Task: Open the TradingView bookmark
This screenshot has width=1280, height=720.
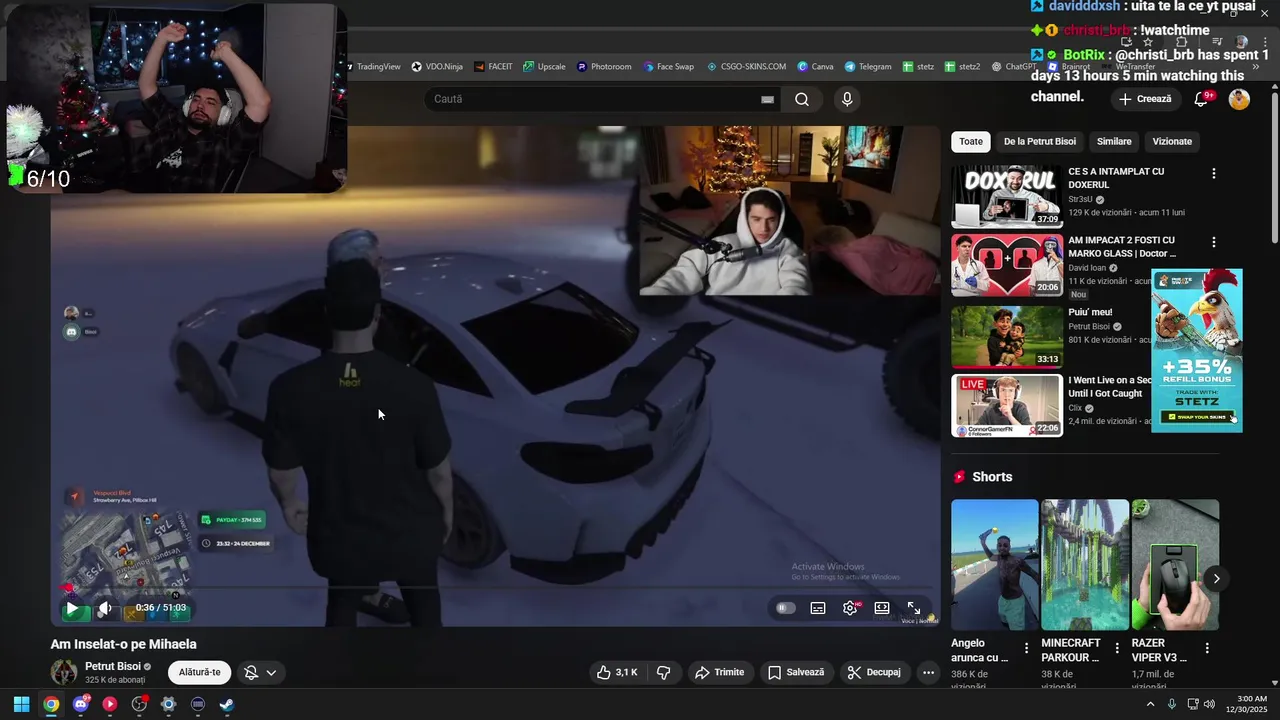Action: click(x=372, y=67)
